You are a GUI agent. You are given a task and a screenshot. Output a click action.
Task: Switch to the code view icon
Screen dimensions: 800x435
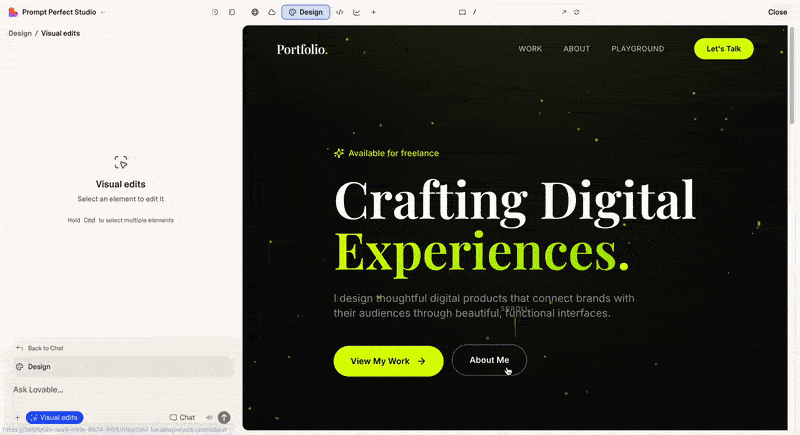pos(340,12)
